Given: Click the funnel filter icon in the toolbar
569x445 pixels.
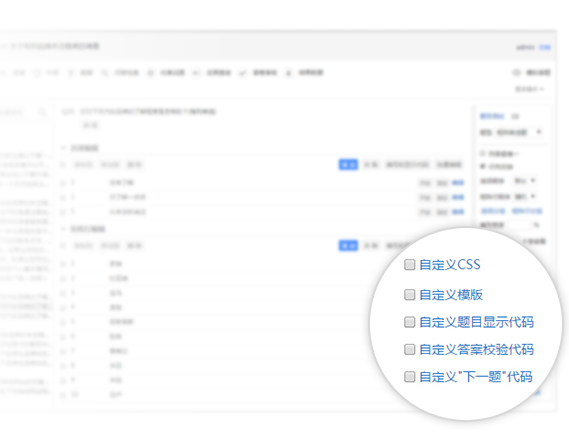Looking at the screenshot, I should coord(70,73).
